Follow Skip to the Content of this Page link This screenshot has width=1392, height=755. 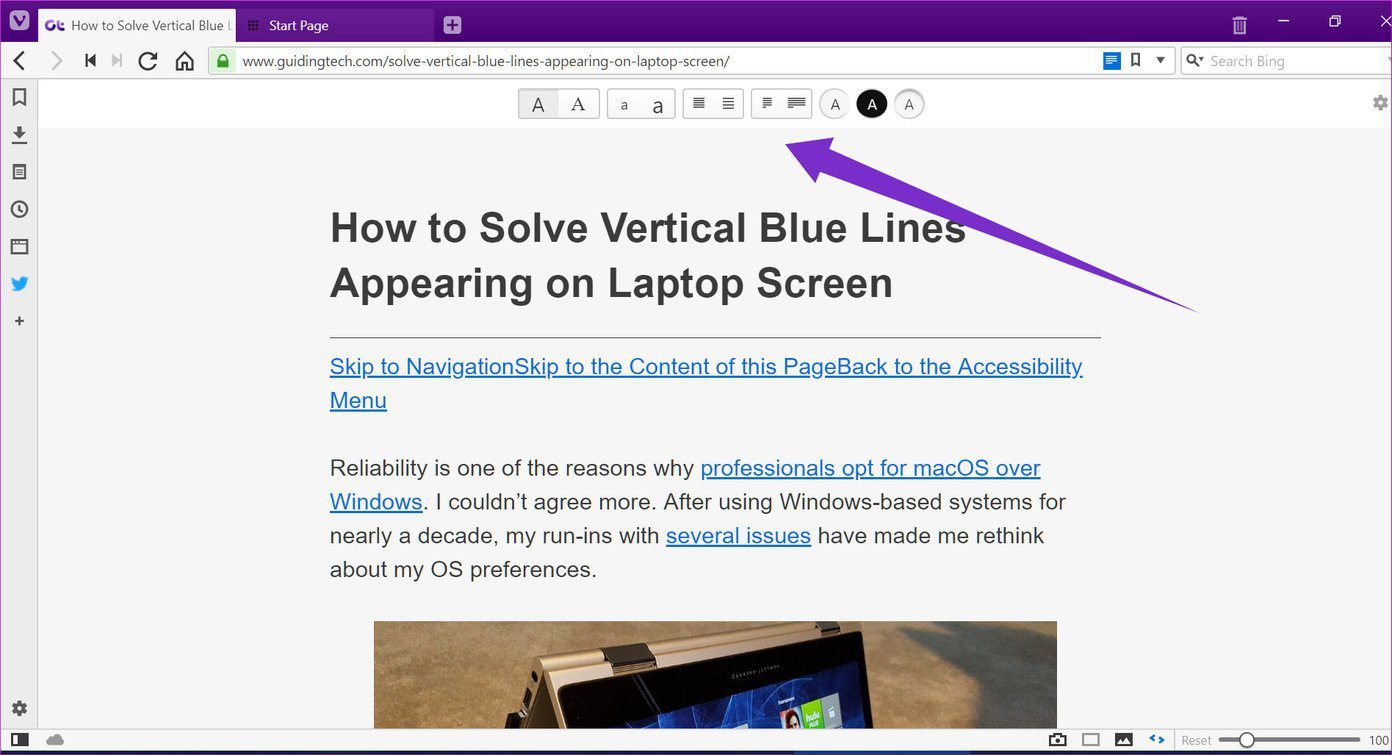pos(675,366)
